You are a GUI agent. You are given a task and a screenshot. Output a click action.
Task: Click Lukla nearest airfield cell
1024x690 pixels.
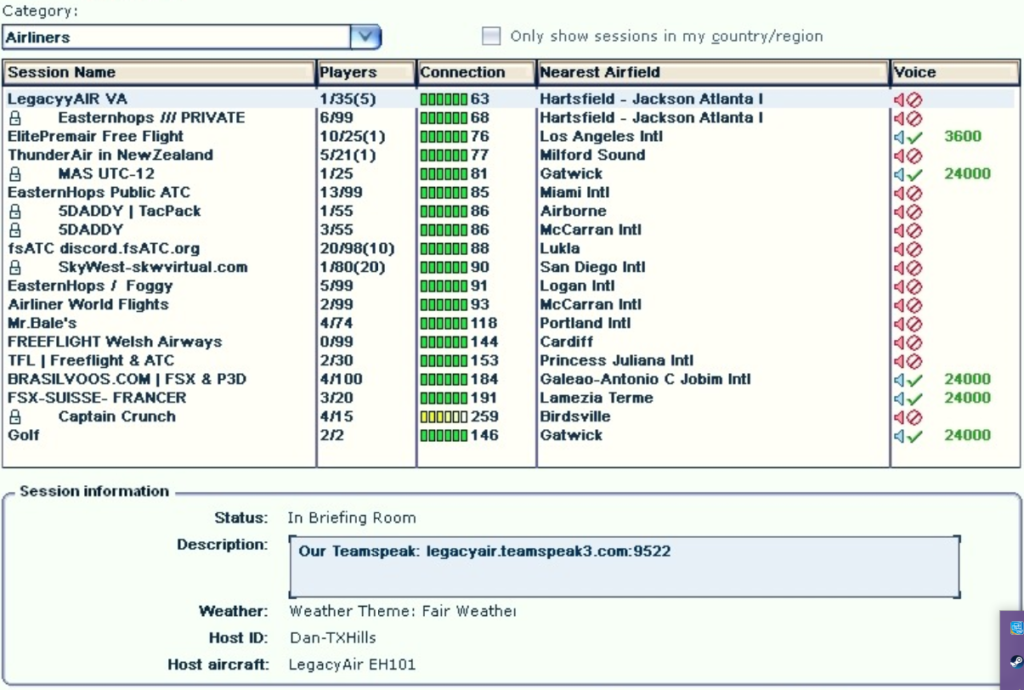tap(560, 249)
